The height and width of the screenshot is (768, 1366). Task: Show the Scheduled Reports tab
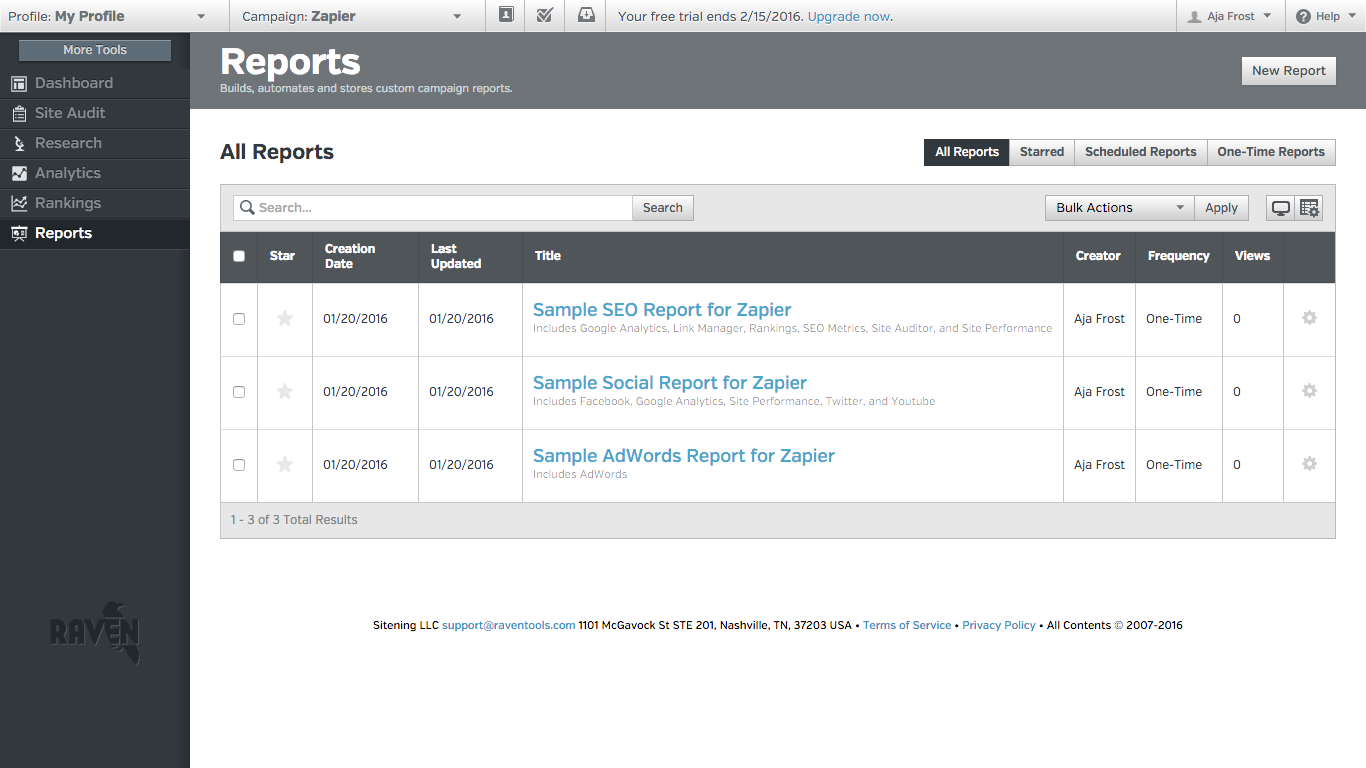1141,152
